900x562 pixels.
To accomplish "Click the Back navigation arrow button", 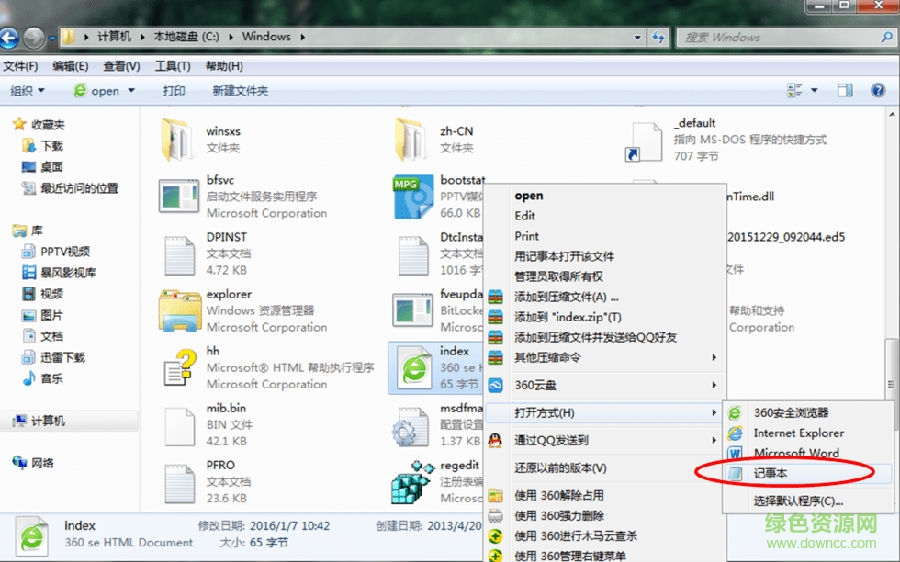I will (9, 38).
